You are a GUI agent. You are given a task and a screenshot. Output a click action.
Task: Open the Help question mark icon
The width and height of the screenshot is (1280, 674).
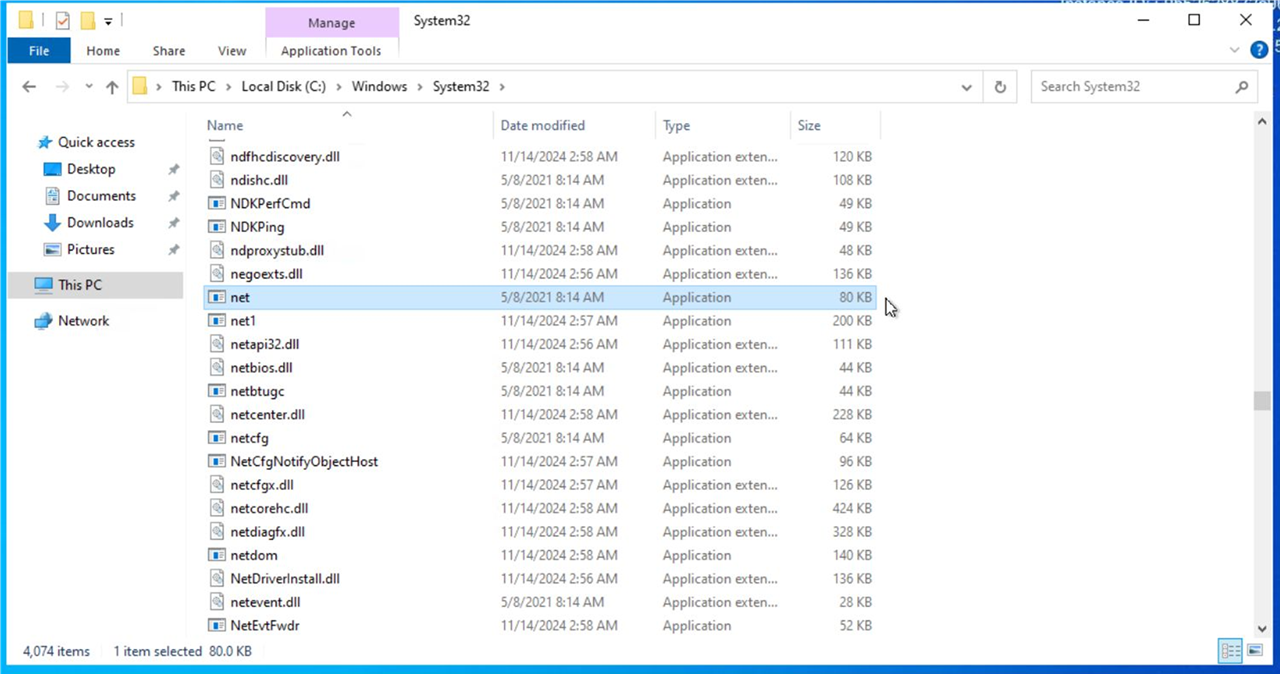(x=1259, y=50)
